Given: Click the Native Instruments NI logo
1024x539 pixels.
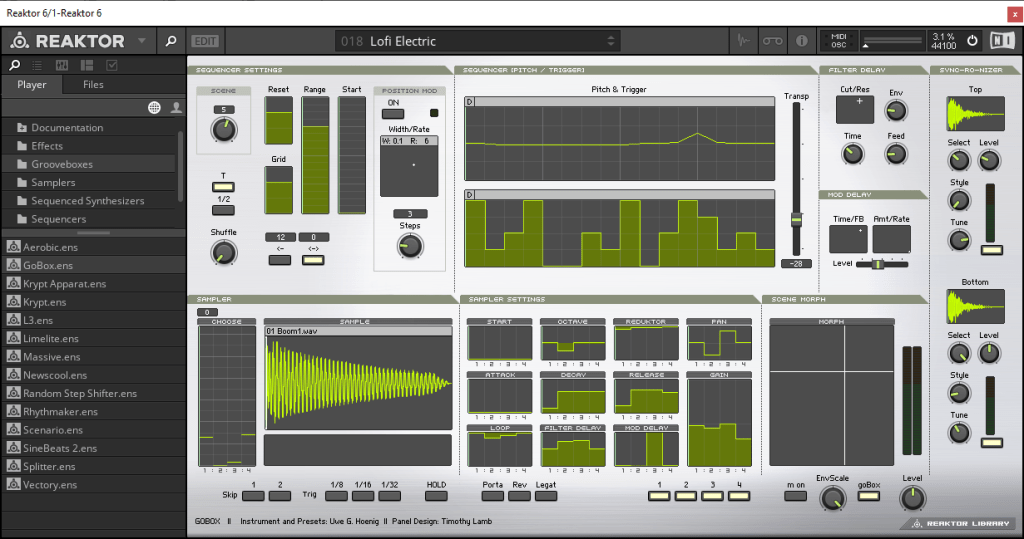Looking at the screenshot, I should (x=1001, y=41).
